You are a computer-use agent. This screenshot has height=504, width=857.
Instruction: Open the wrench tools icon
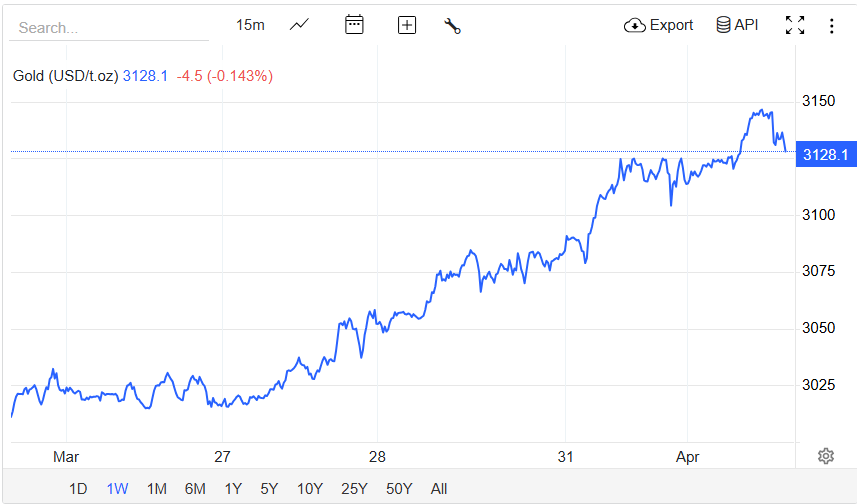[x=453, y=26]
